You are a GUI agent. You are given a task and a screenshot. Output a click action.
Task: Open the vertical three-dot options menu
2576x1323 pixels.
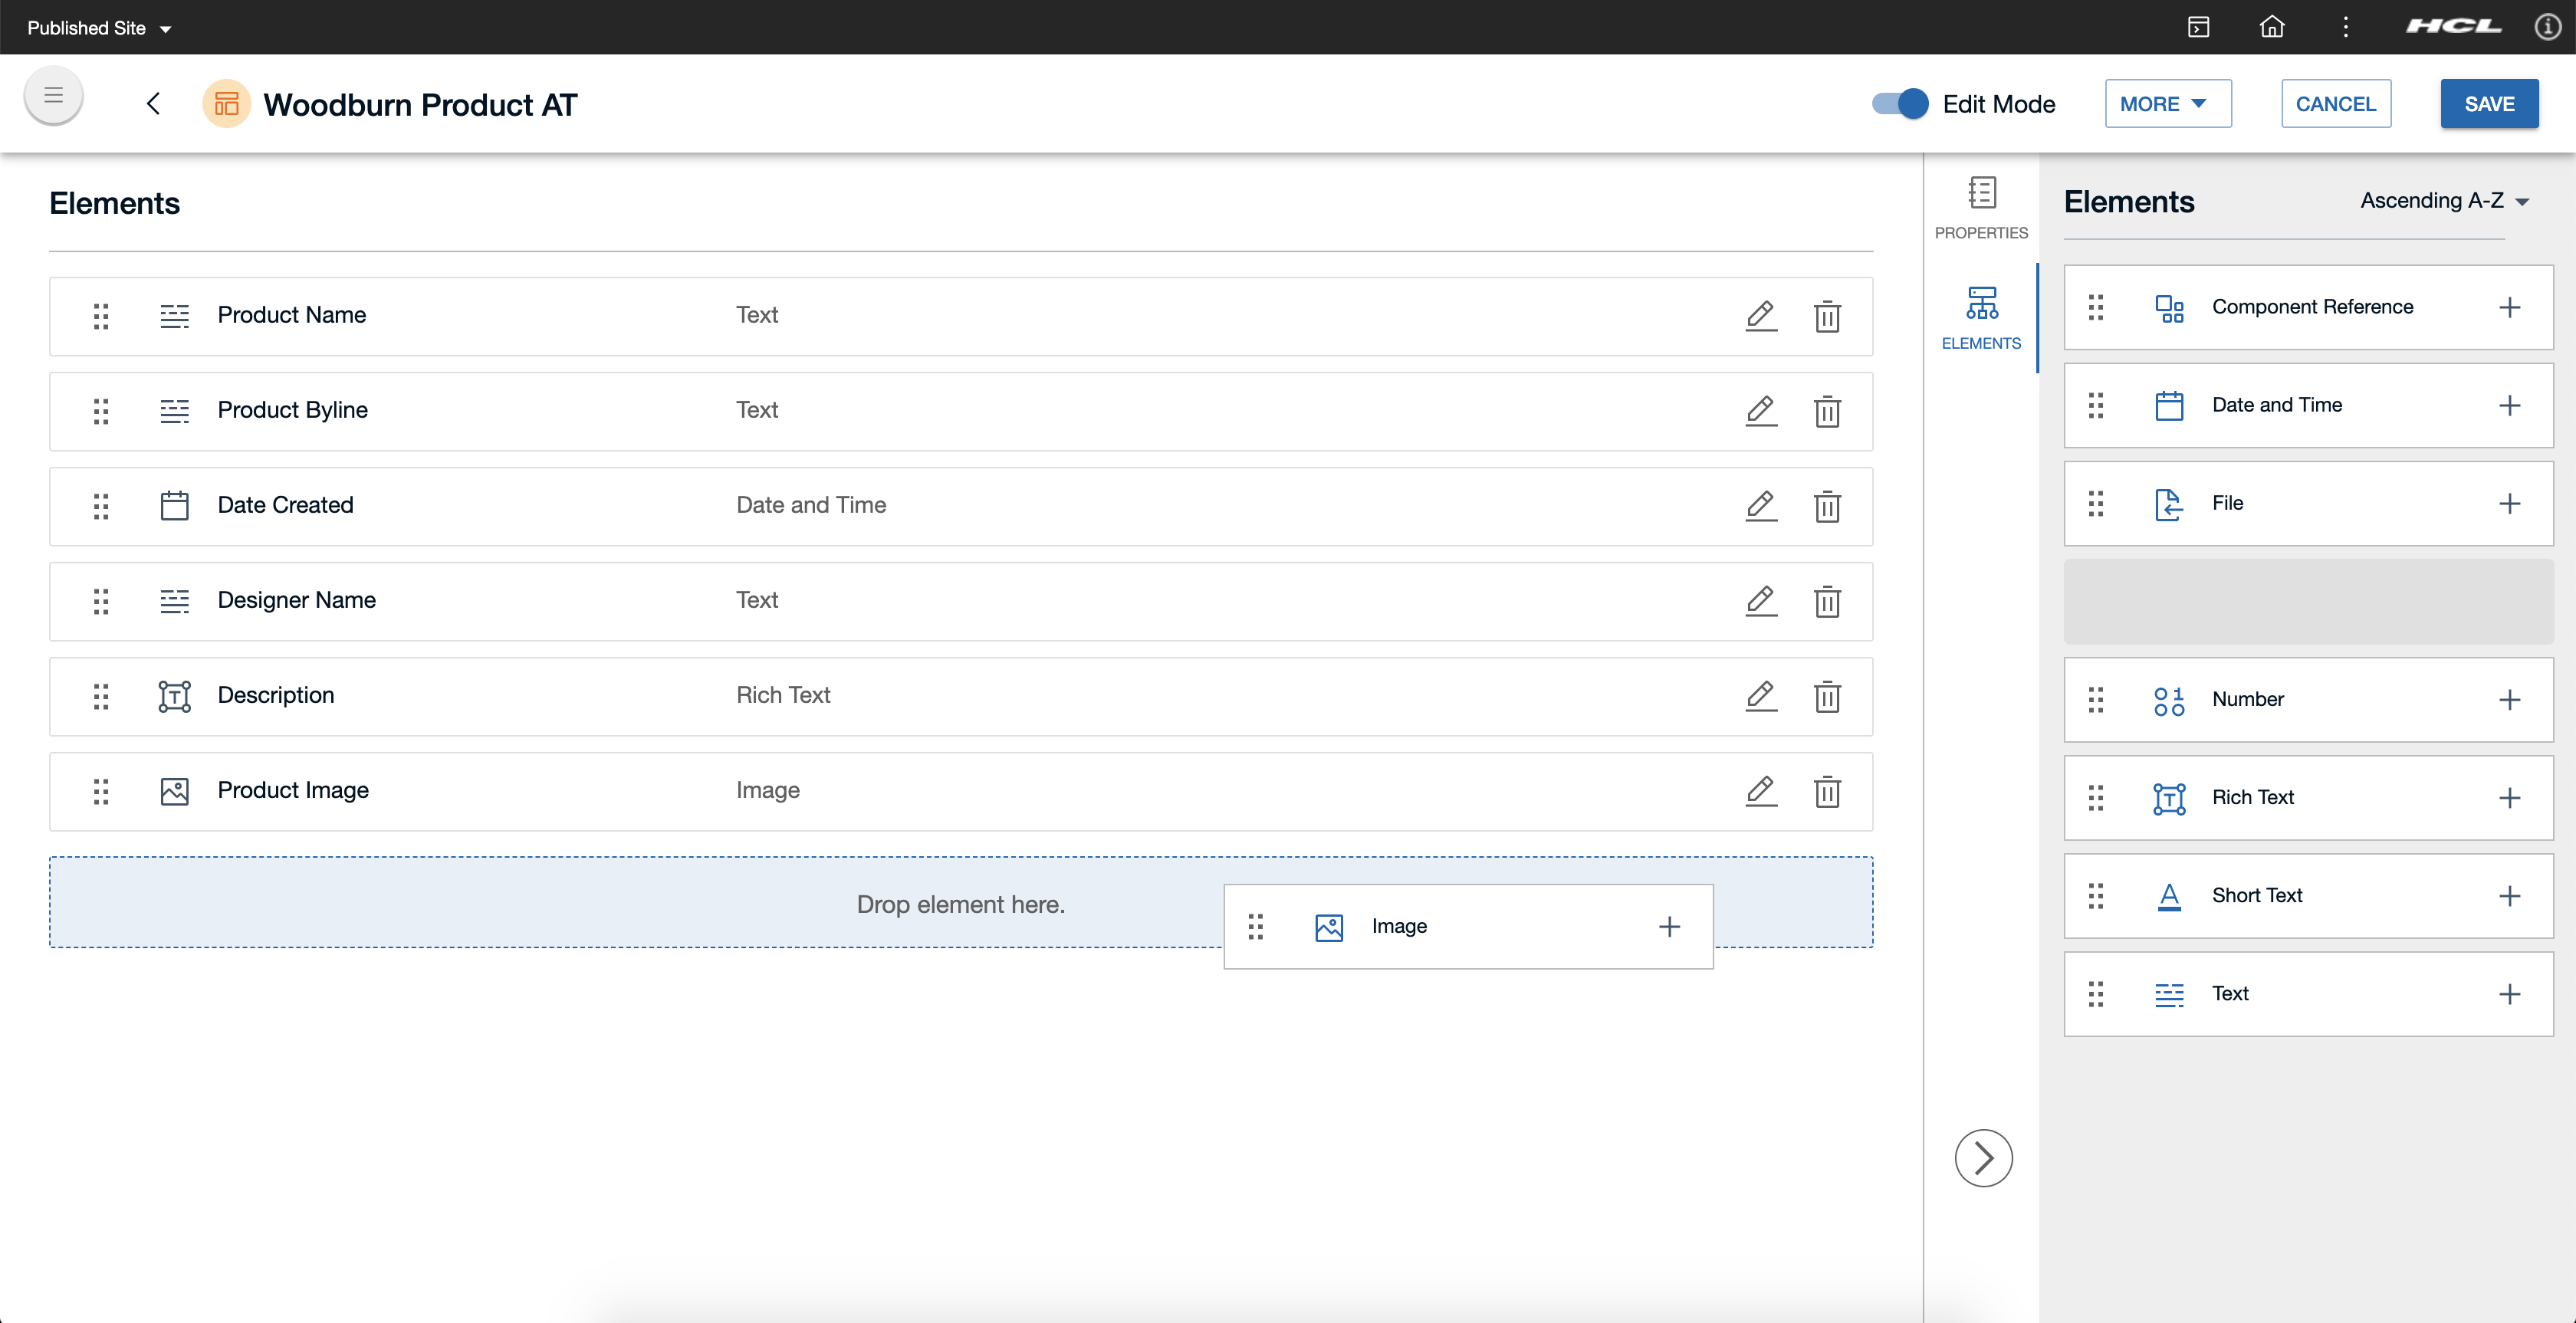pos(2346,27)
